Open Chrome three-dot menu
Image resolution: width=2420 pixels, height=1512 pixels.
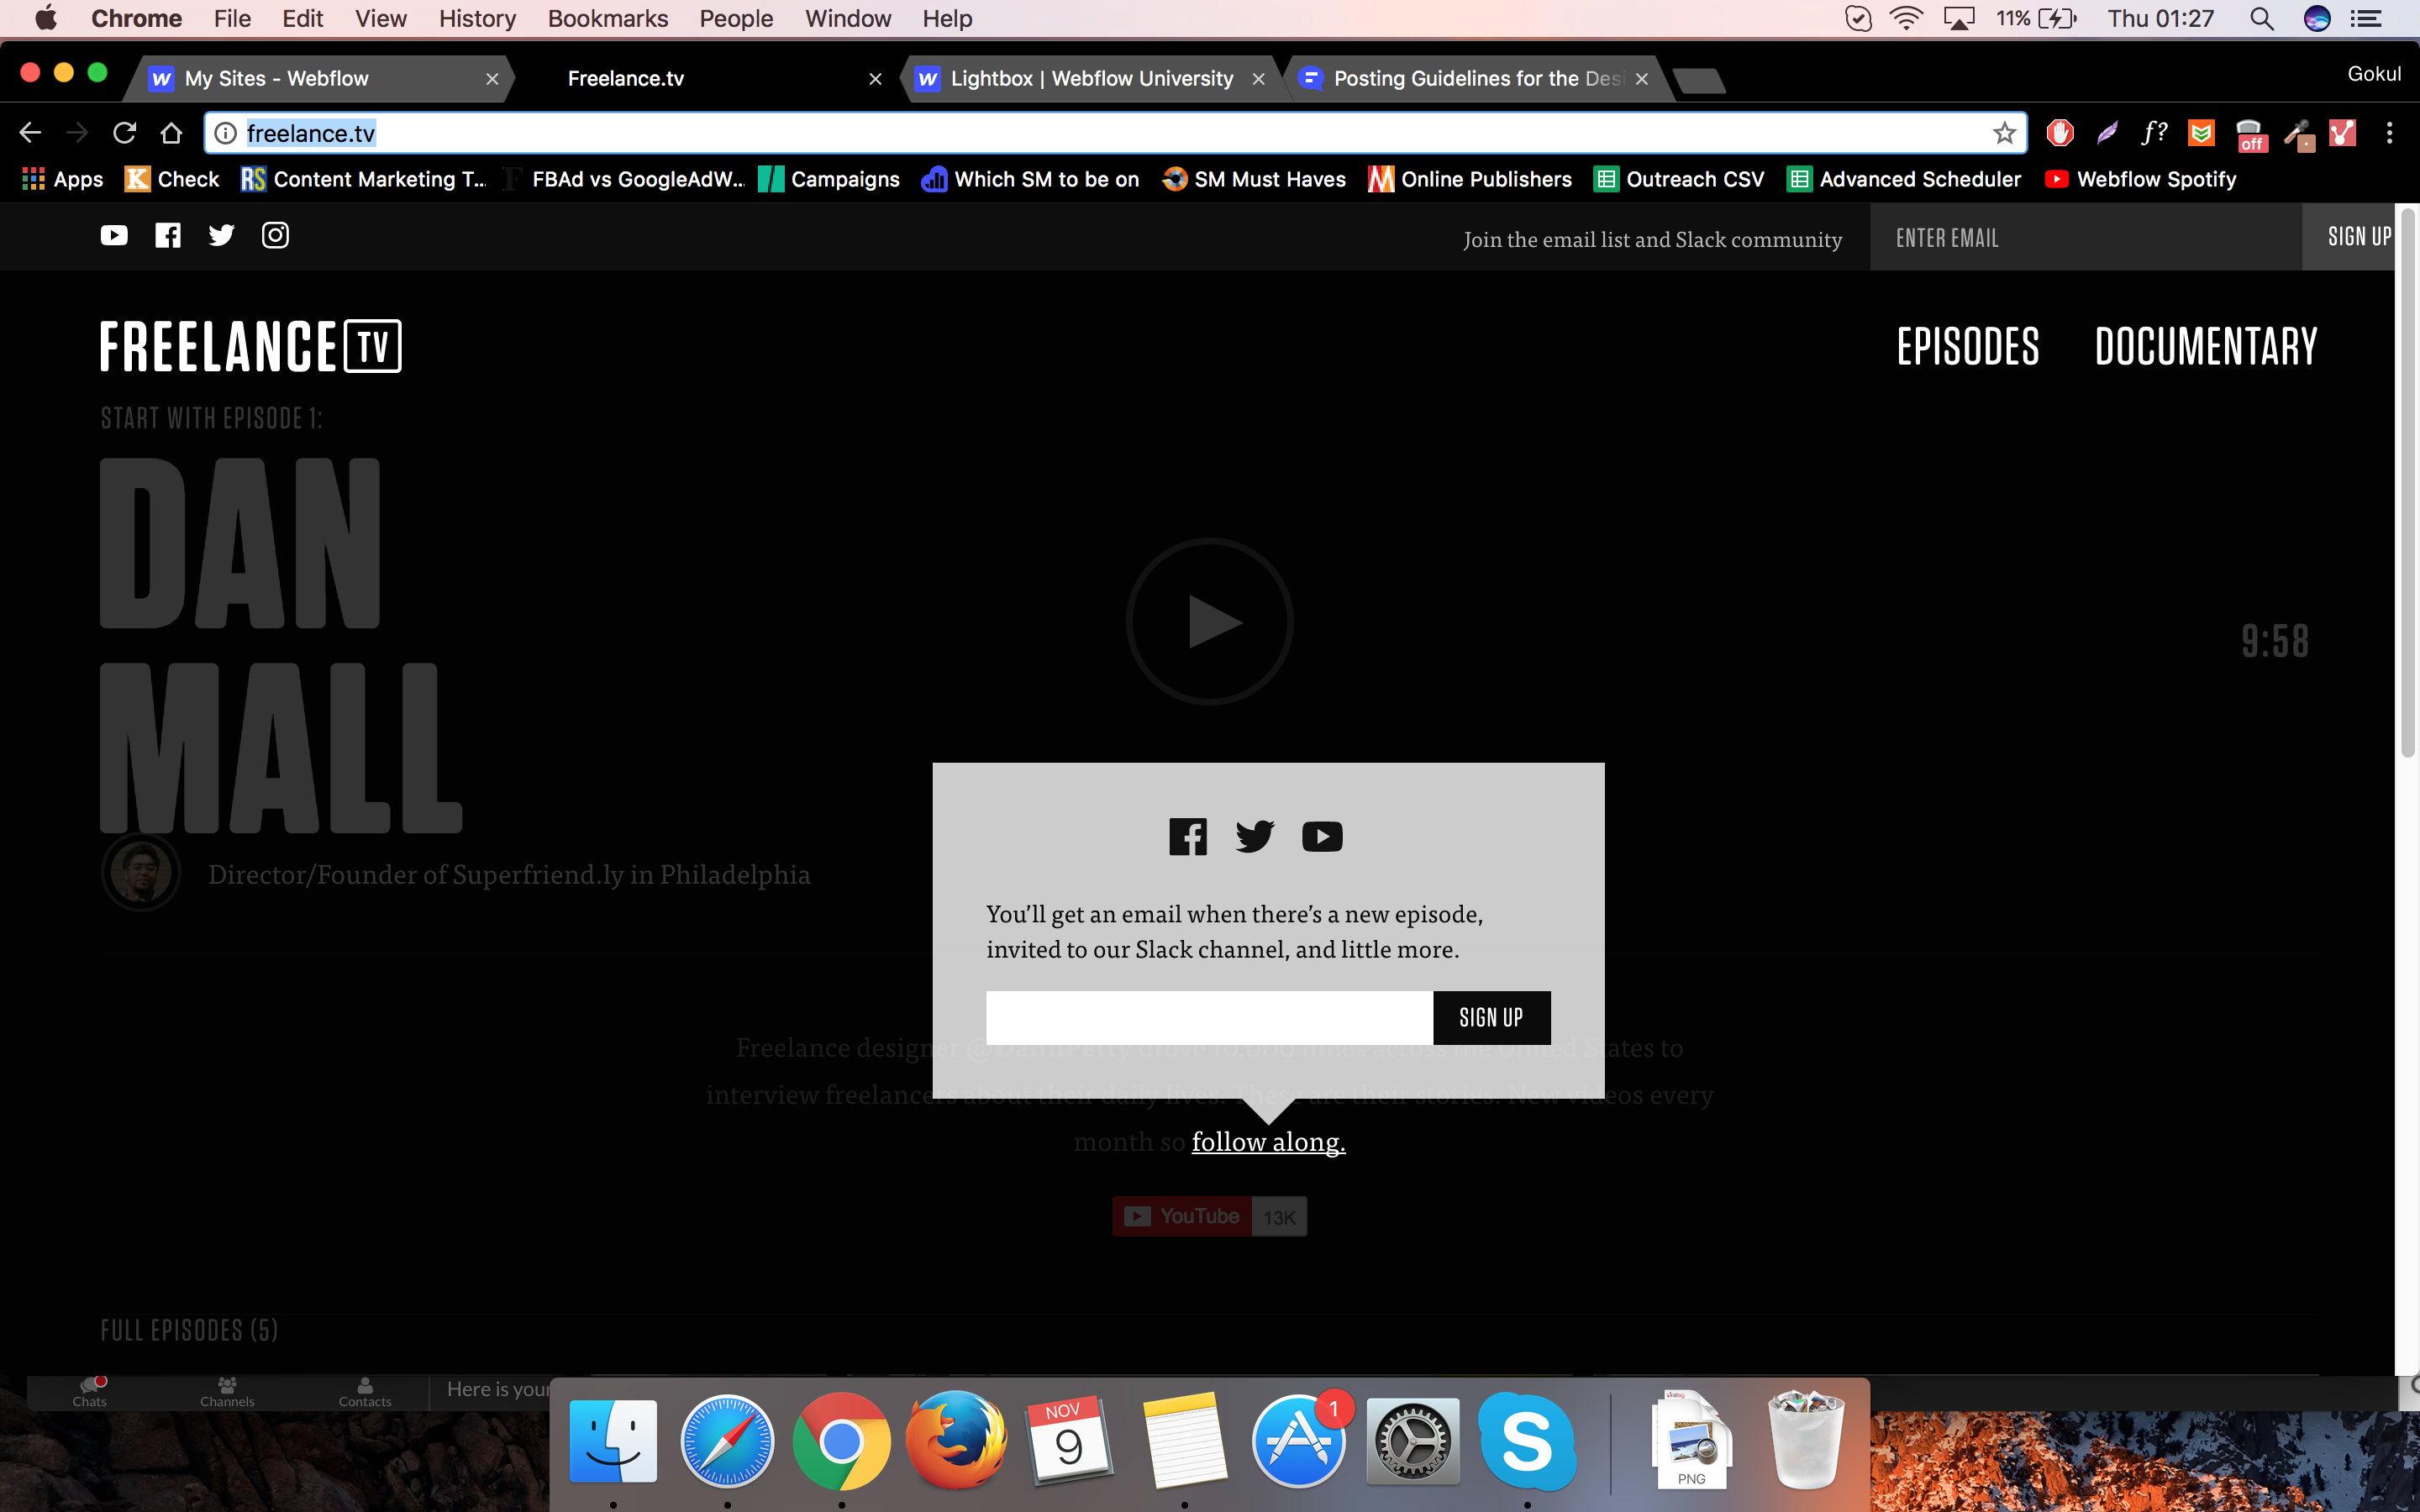tap(2389, 133)
